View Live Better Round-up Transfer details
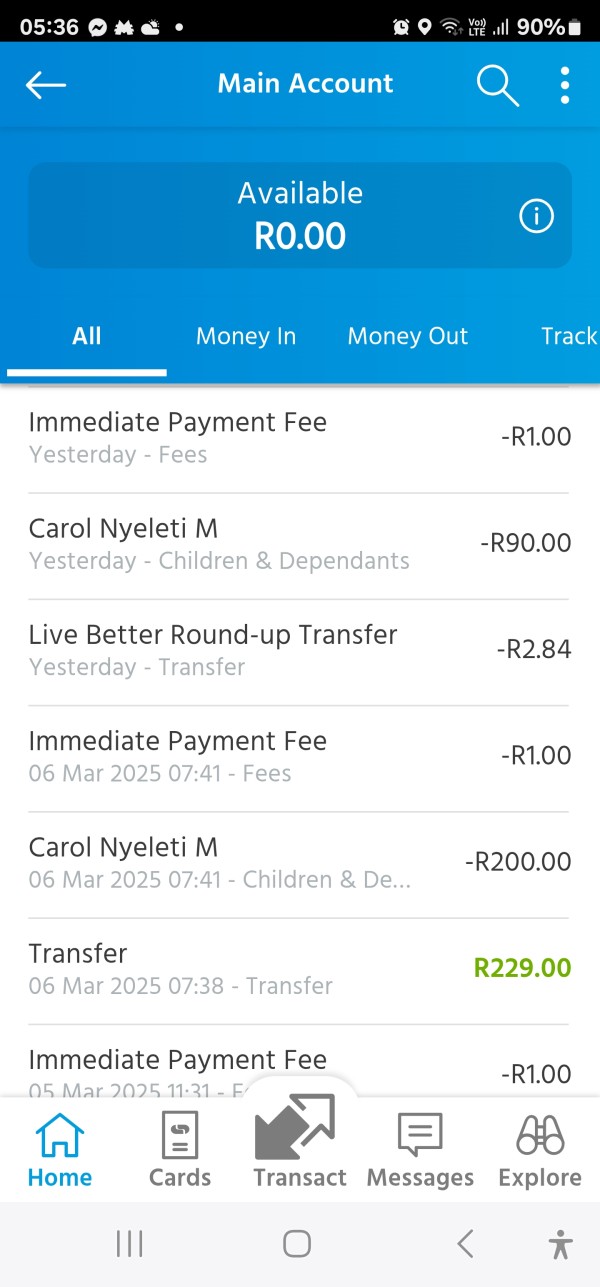600x1287 pixels. click(299, 650)
